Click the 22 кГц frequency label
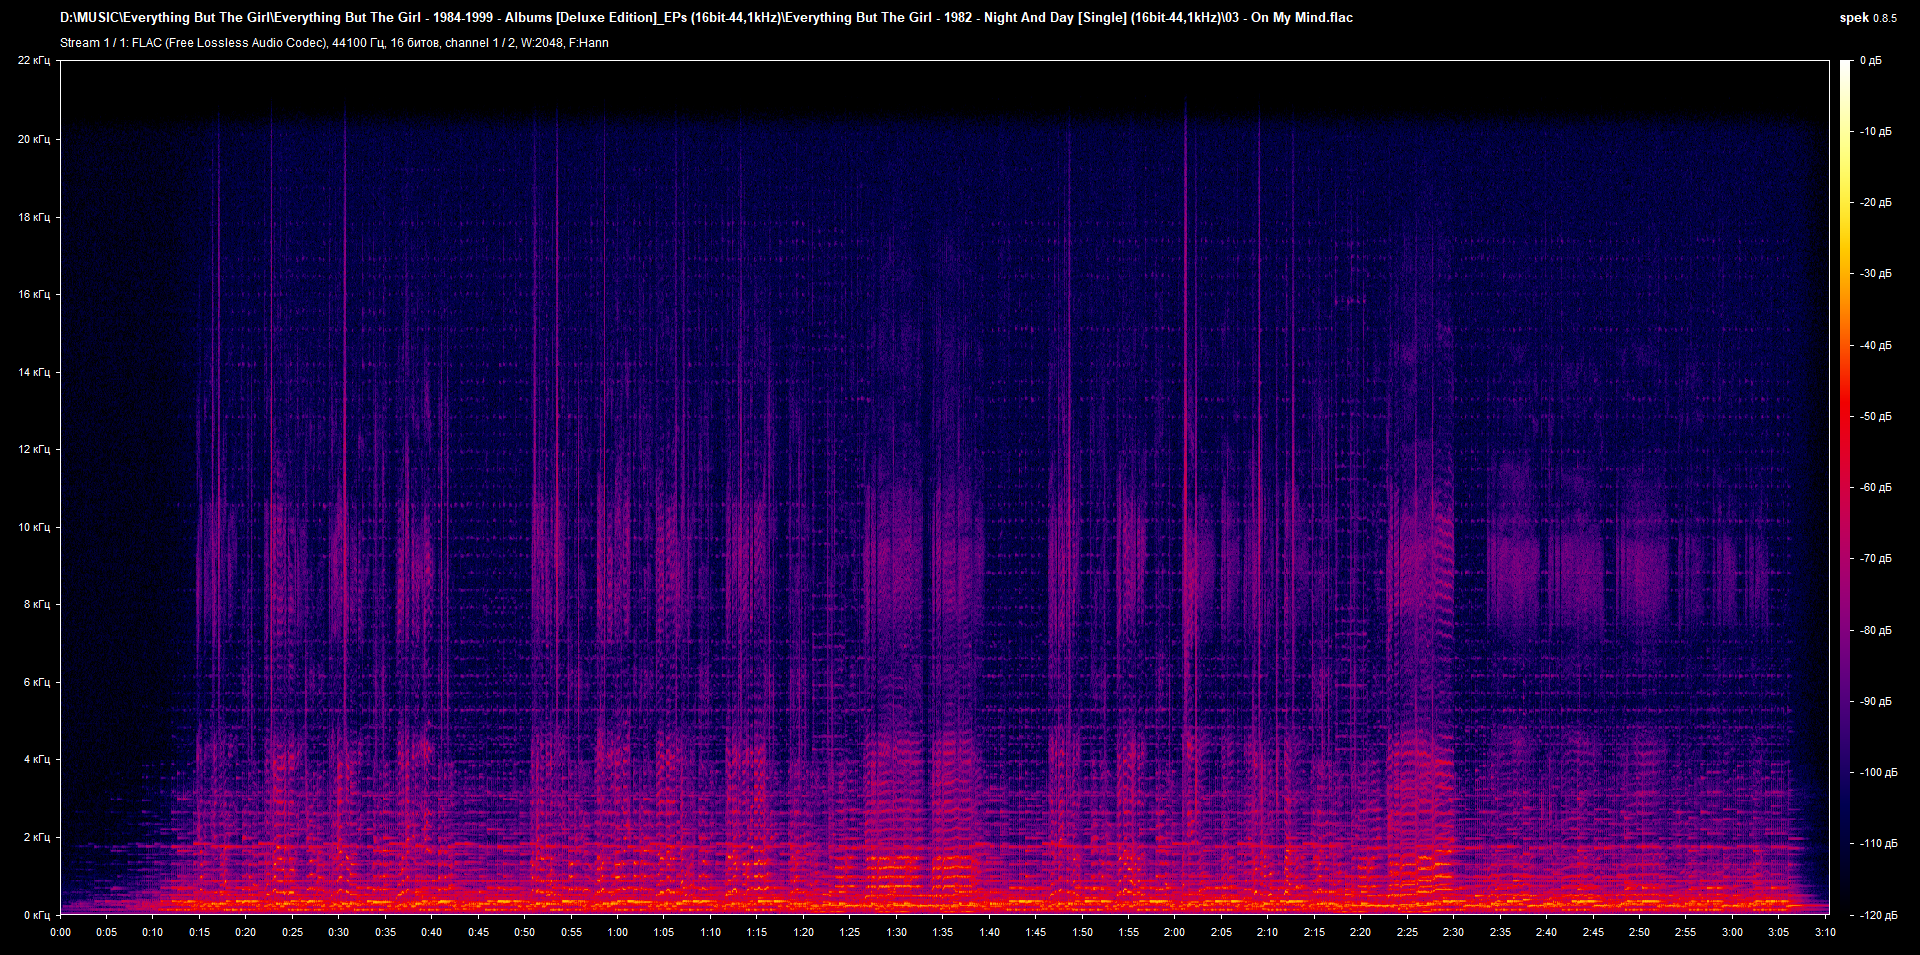Viewport: 1920px width, 955px height. point(34,61)
